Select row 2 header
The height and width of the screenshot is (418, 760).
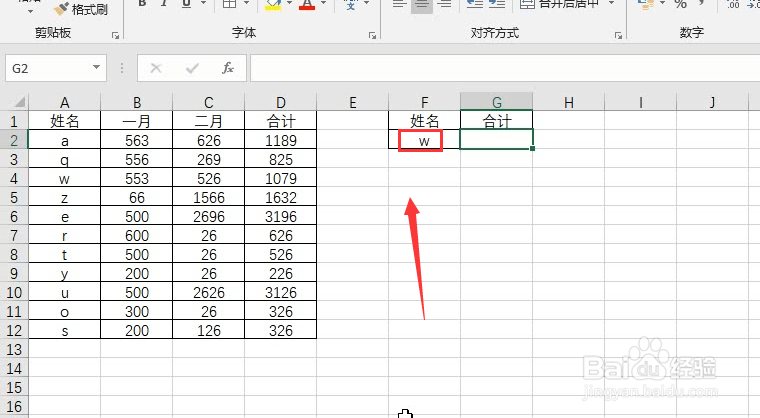point(14,141)
